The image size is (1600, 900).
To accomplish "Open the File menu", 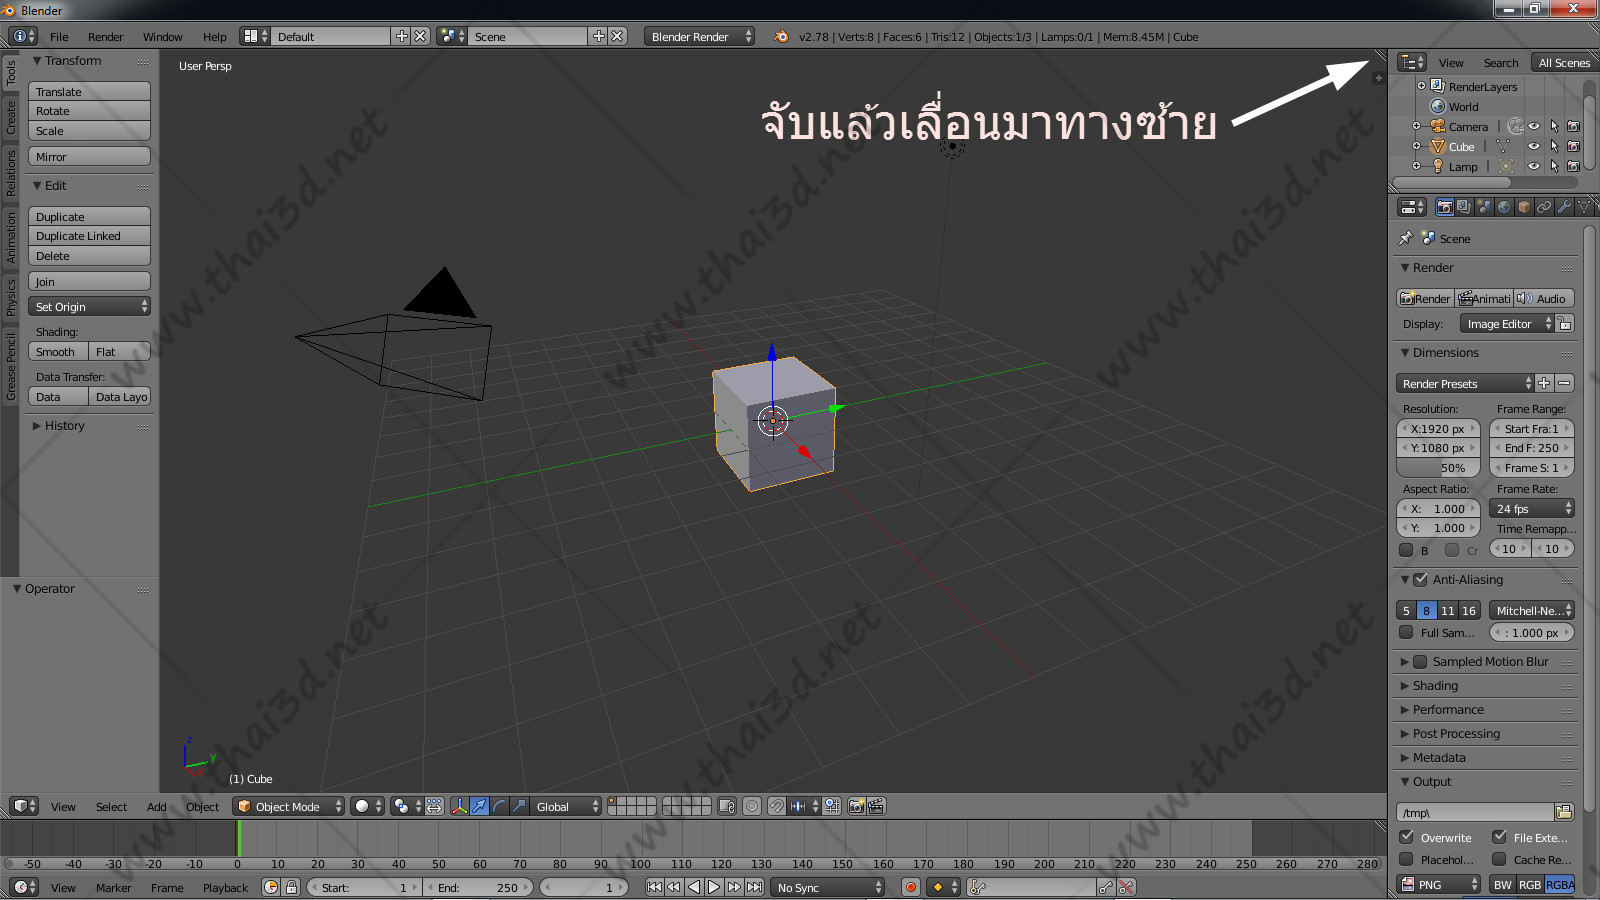I will (x=59, y=37).
